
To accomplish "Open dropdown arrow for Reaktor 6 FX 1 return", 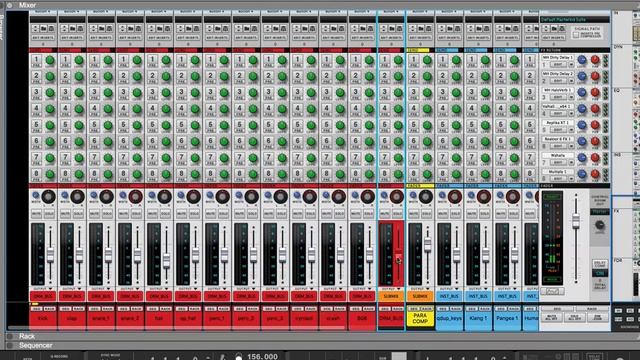I will (x=571, y=146).
